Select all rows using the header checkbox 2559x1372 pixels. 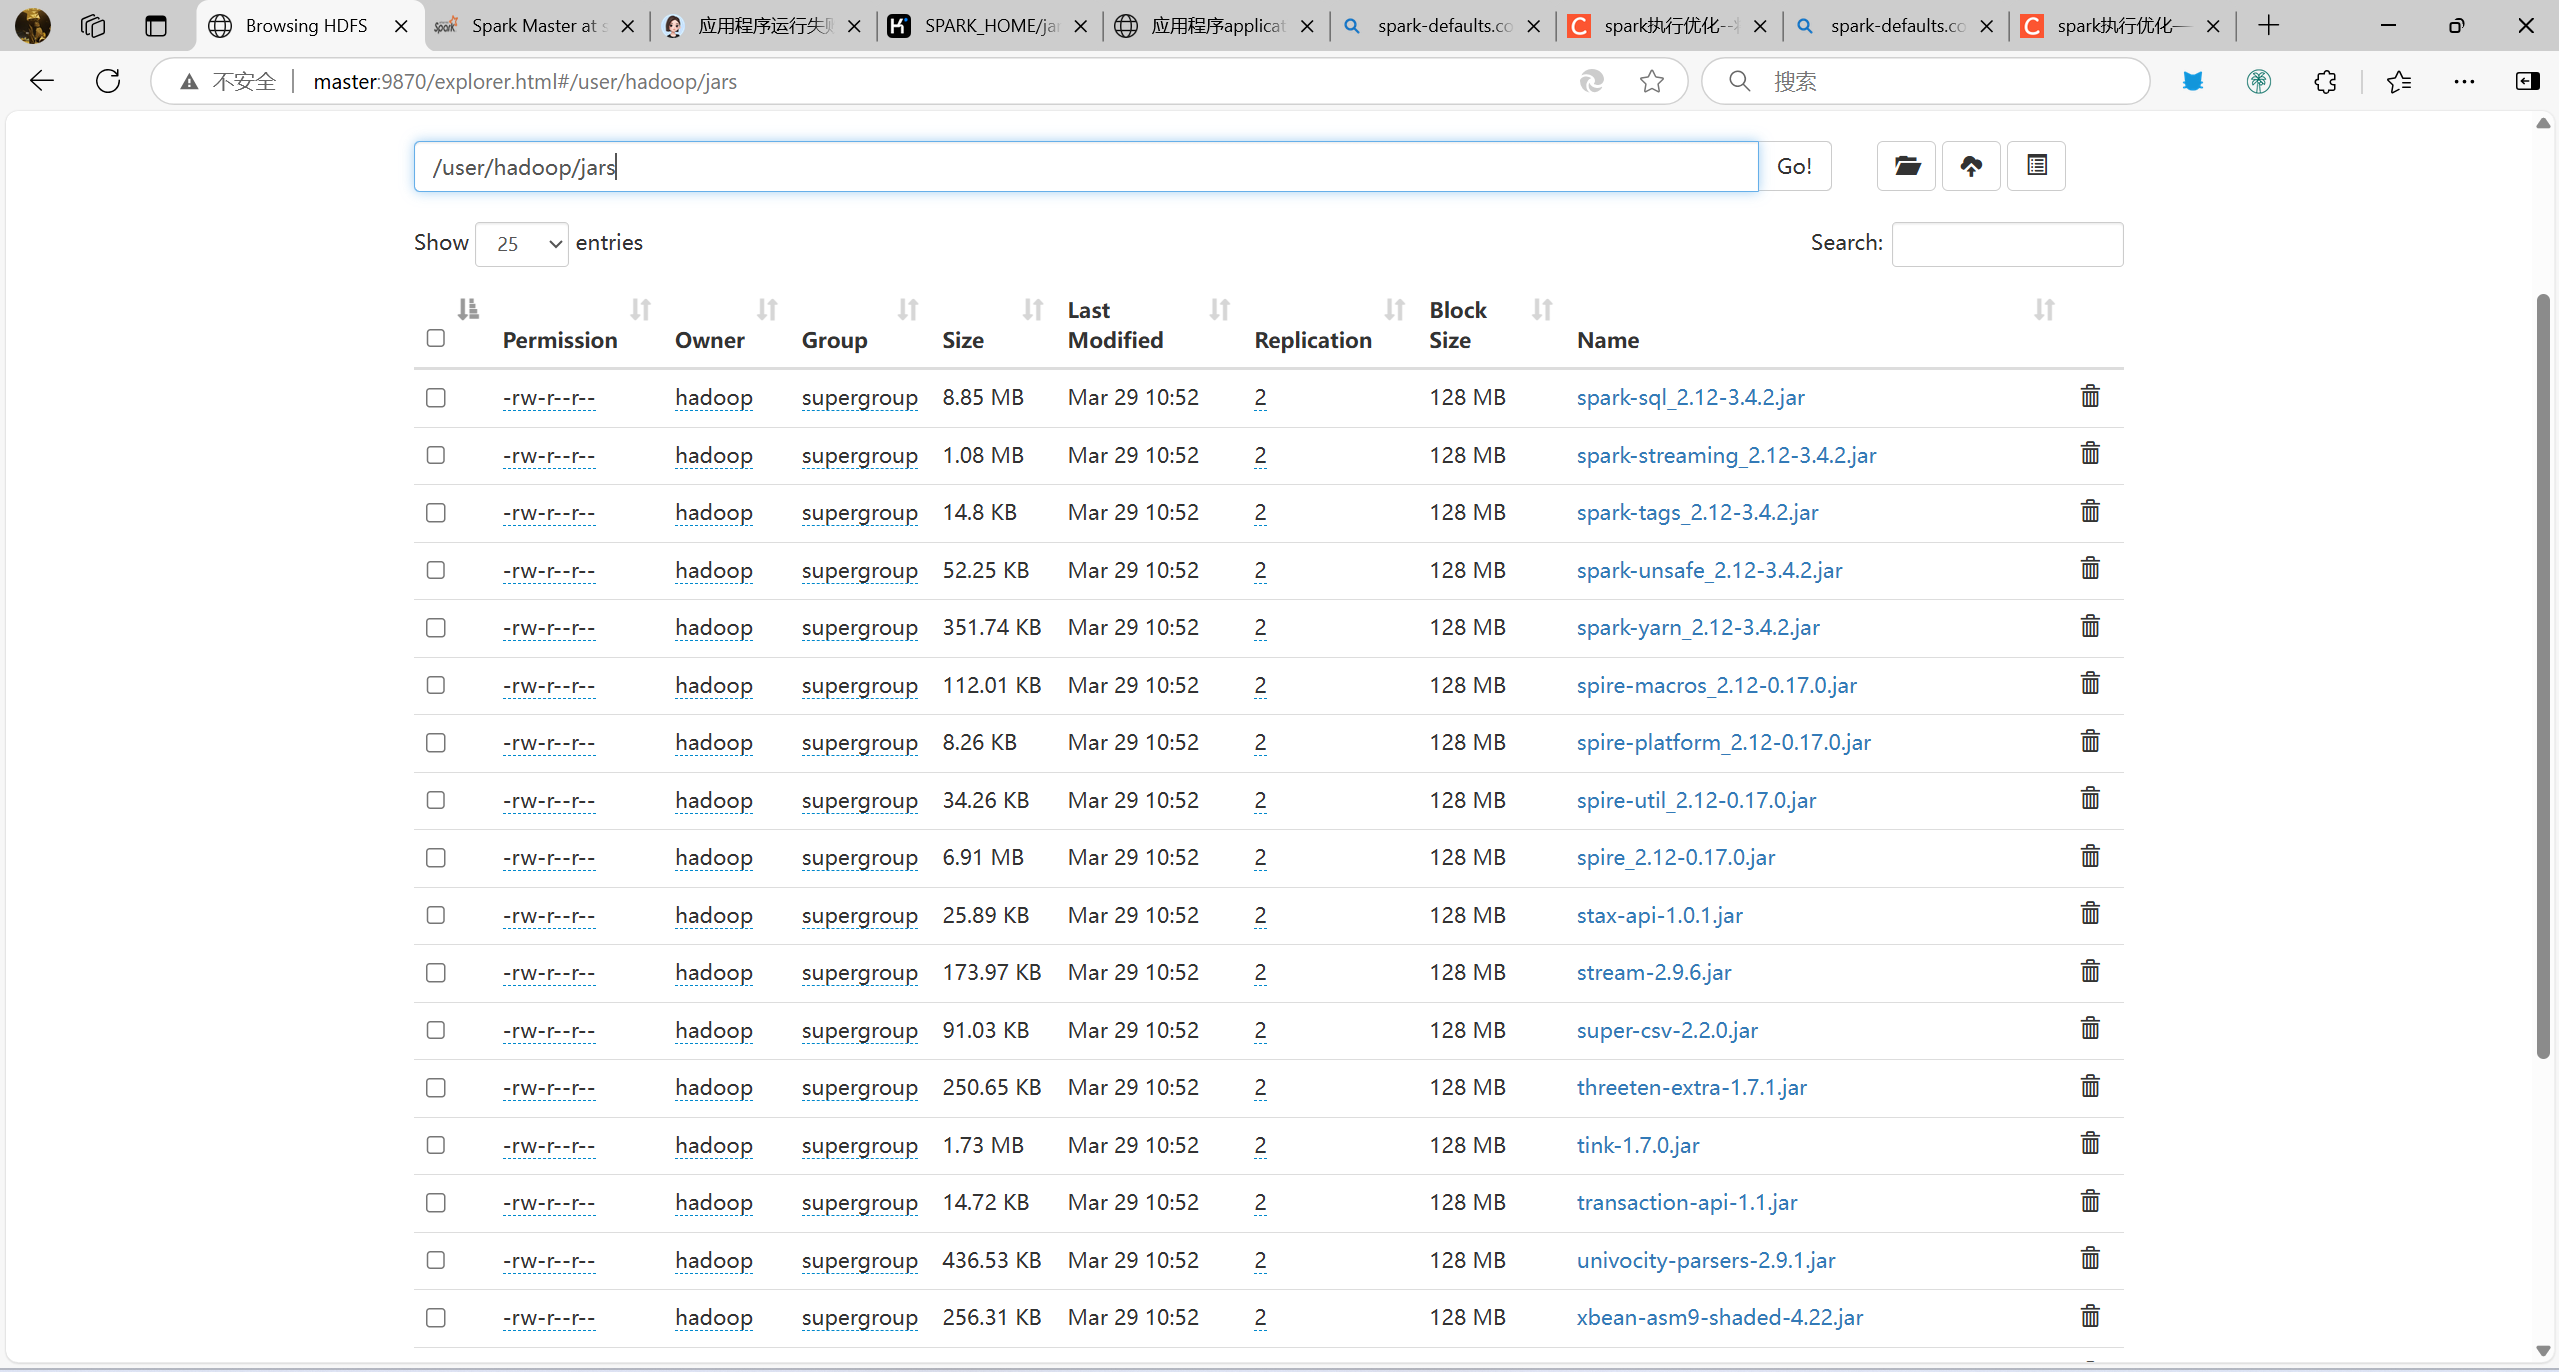[x=435, y=338]
